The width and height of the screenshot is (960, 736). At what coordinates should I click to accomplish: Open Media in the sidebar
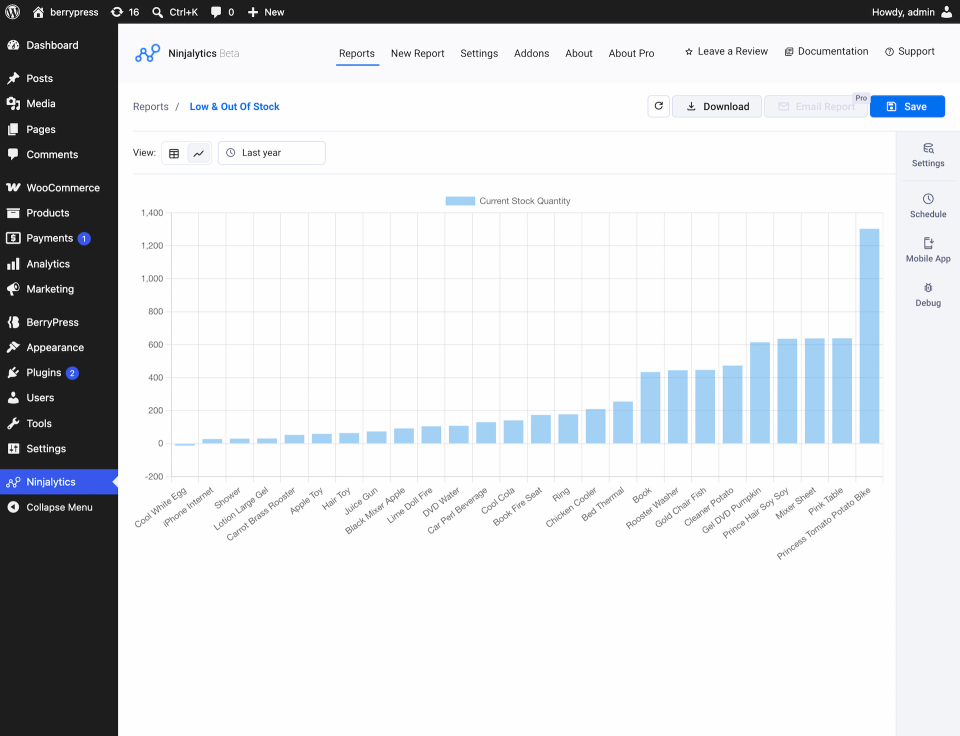(59, 103)
